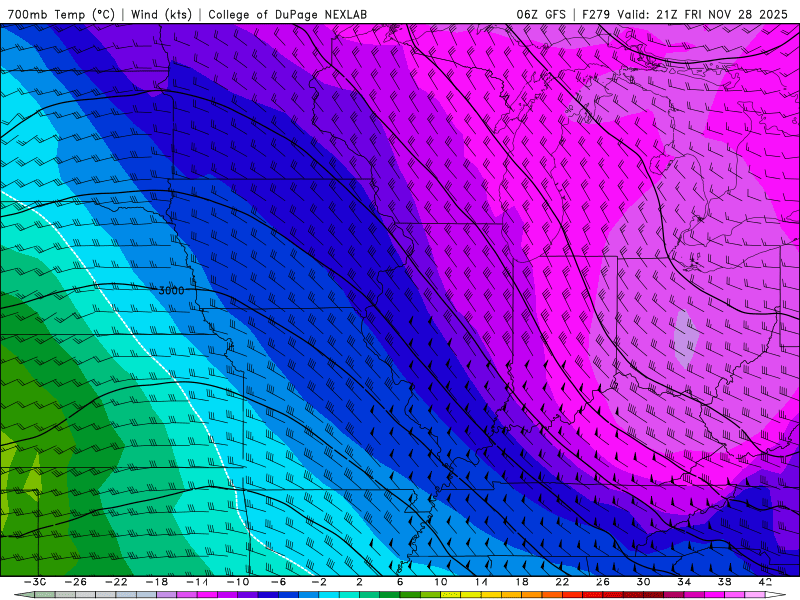800x600 pixels.
Task: Click the "College of DuPage NEXLAB" text
Action: pos(287,14)
